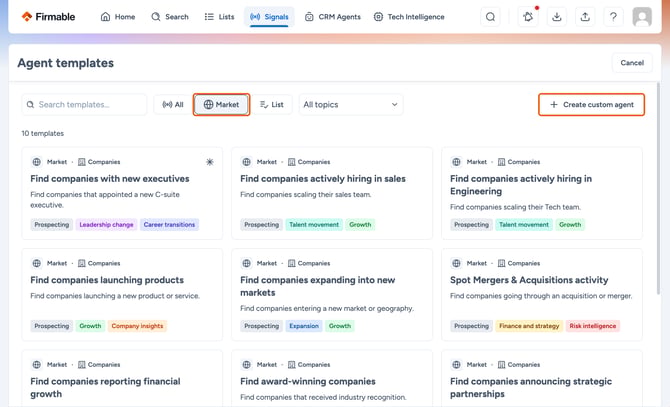Viewport: 670px width, 407px height.
Task: Click Create custom agent button
Action: (x=591, y=105)
